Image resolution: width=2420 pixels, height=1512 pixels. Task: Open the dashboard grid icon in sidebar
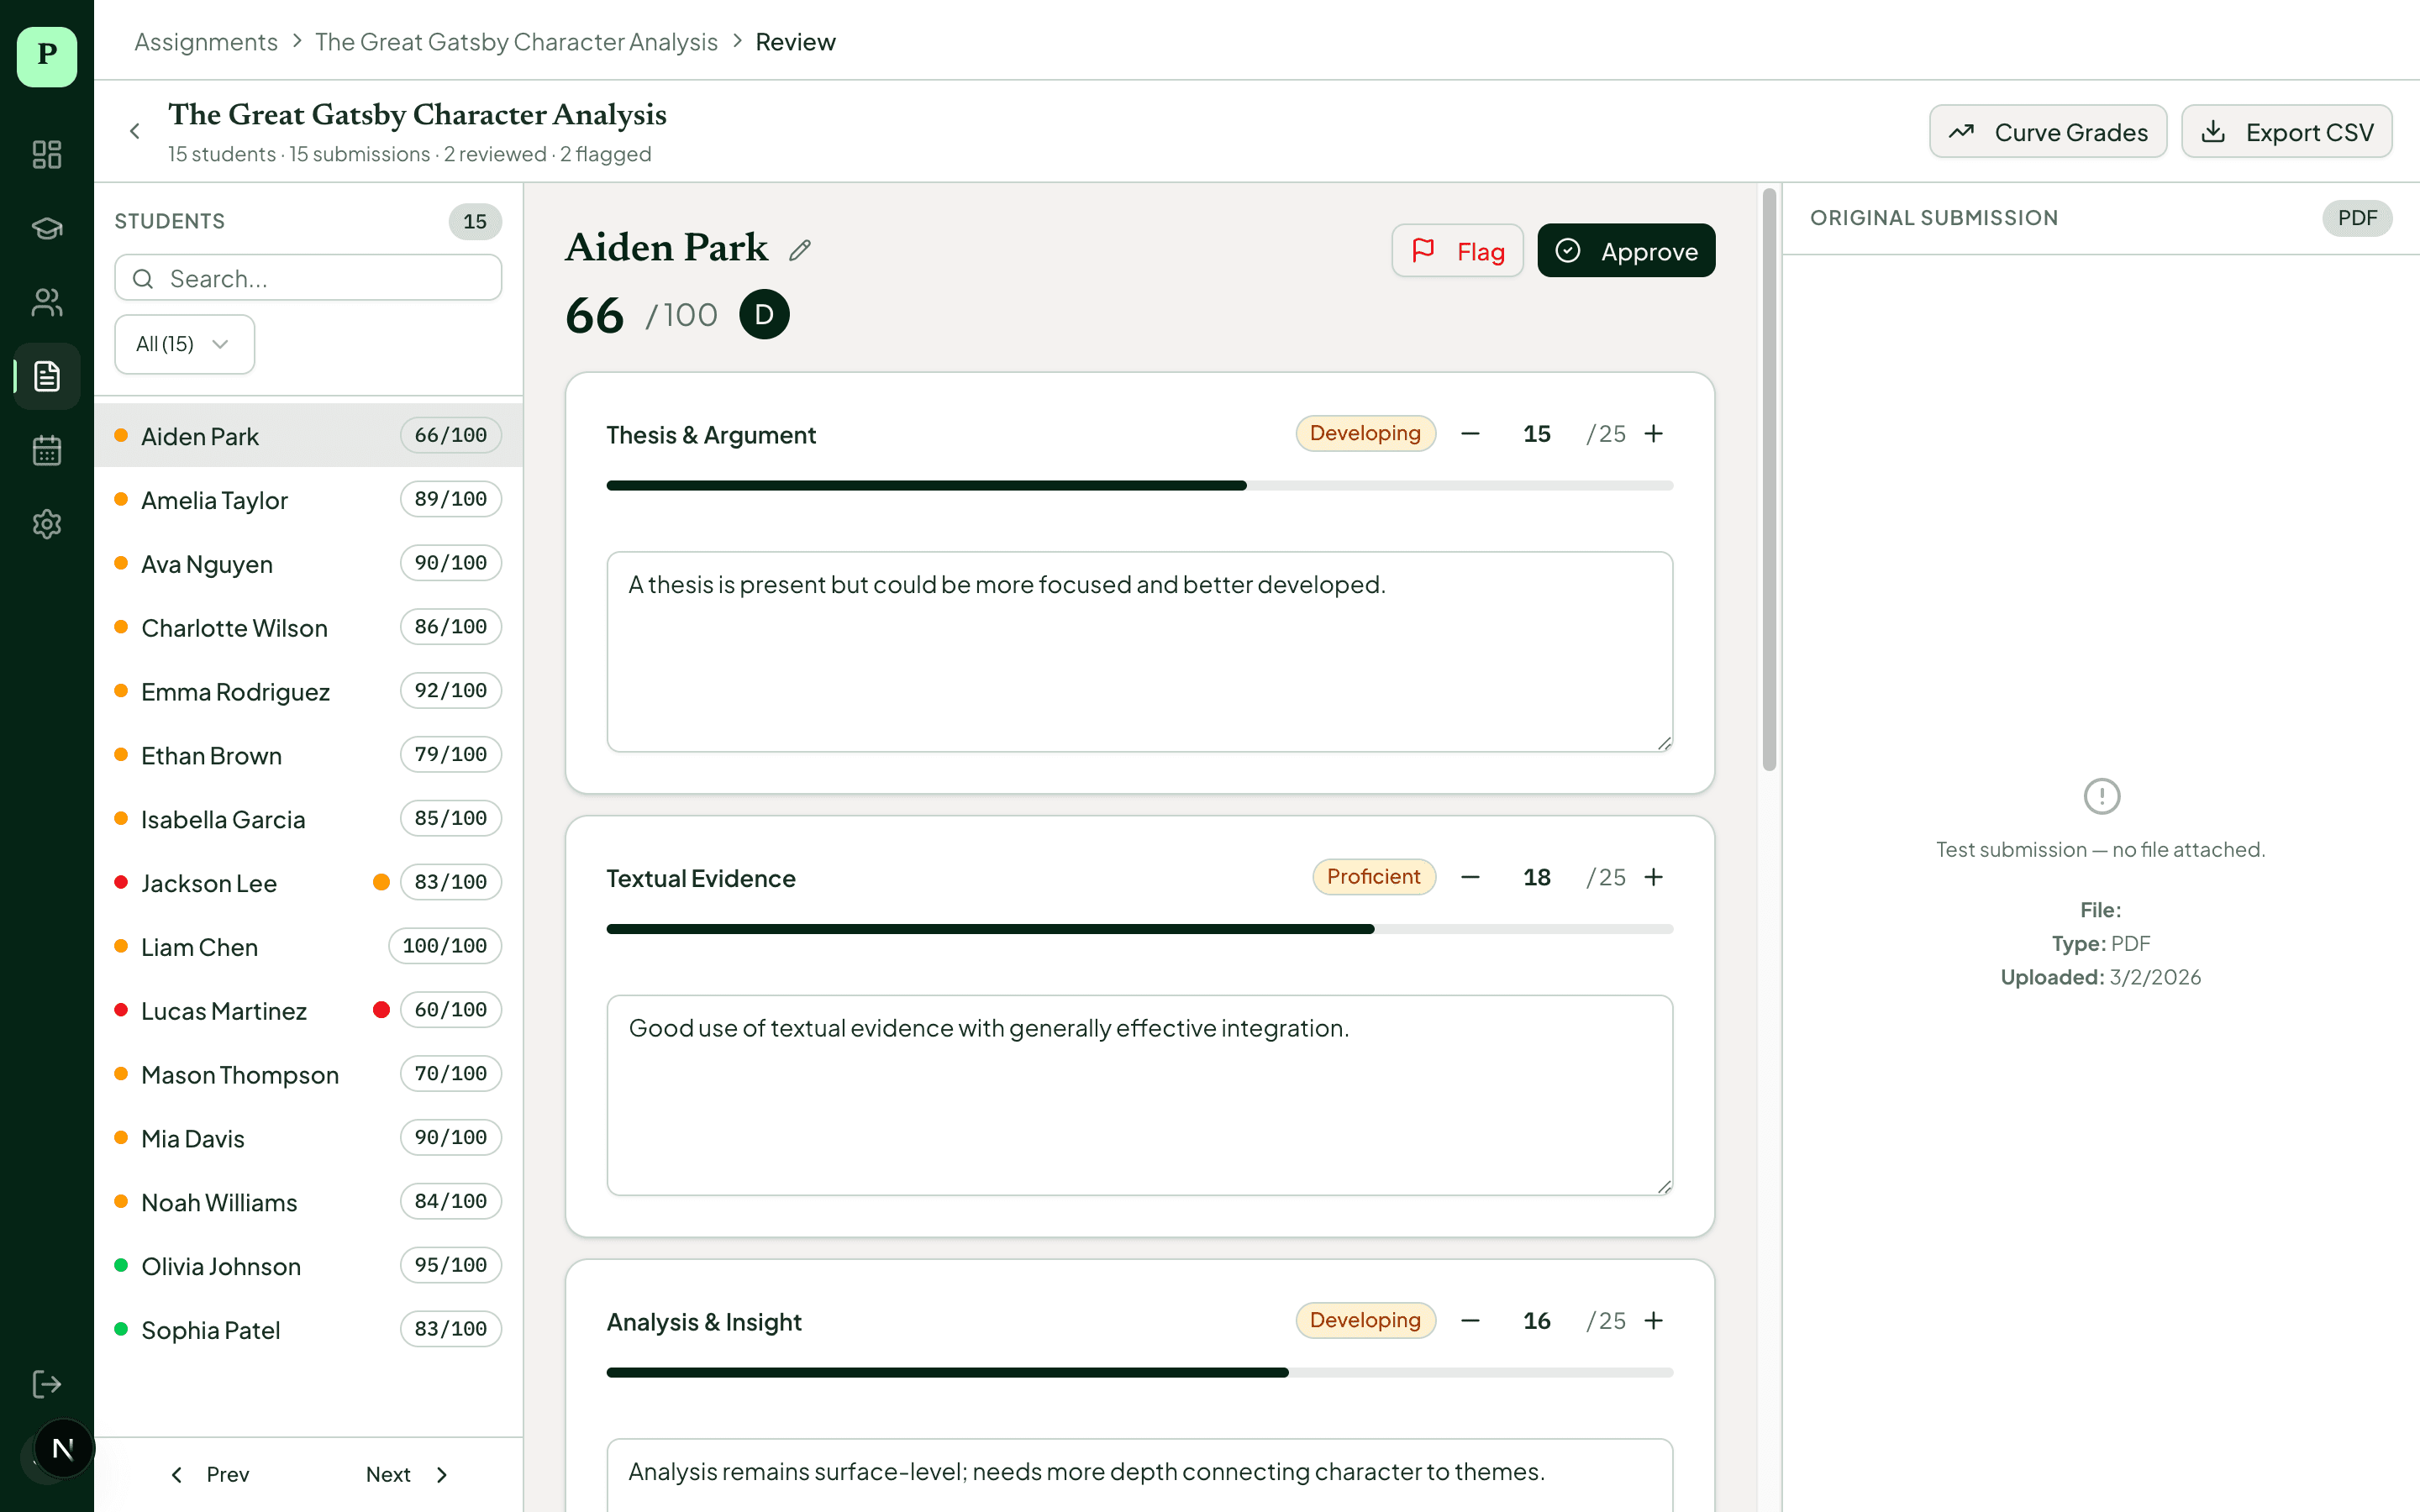(x=47, y=154)
